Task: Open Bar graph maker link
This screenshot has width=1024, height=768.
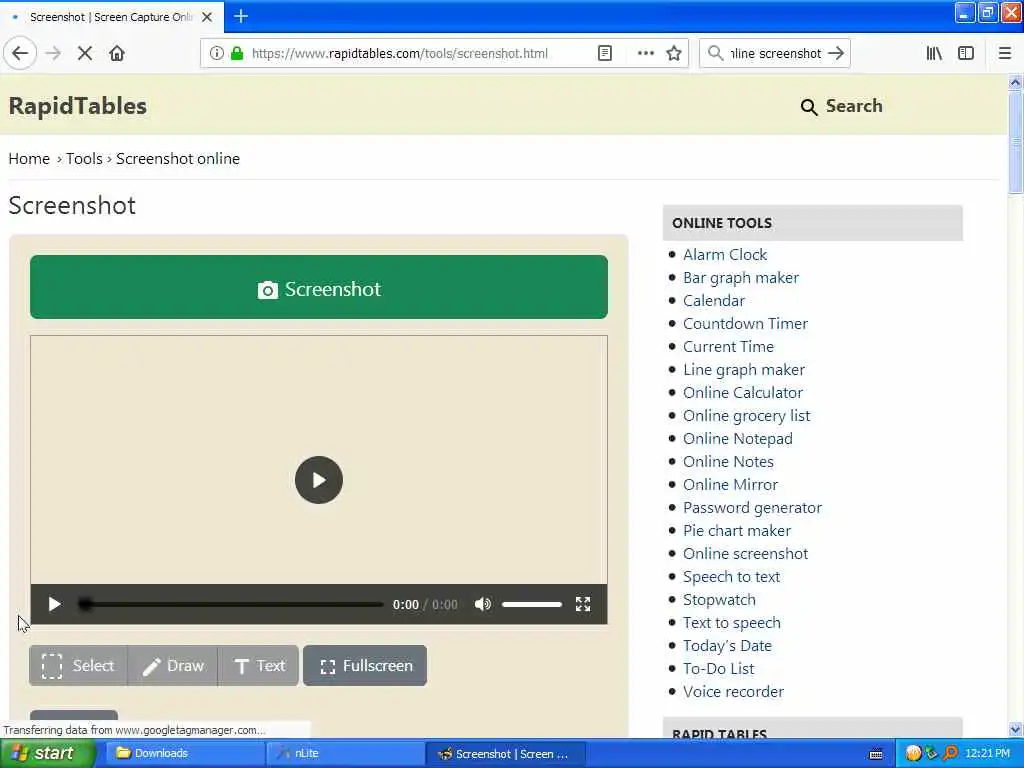Action: coord(741,278)
